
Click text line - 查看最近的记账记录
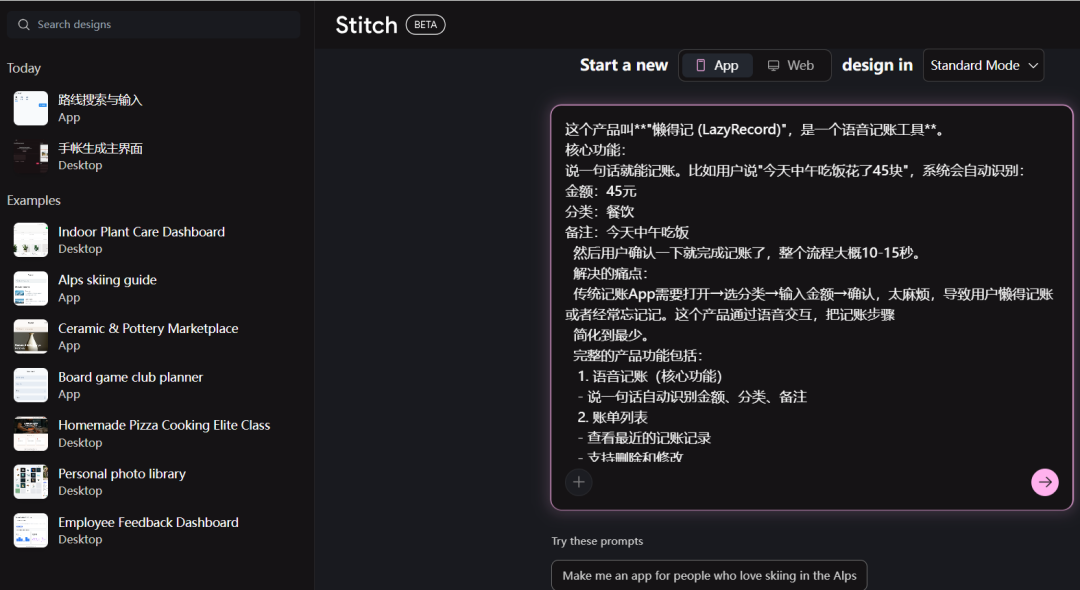pyautogui.click(x=644, y=438)
